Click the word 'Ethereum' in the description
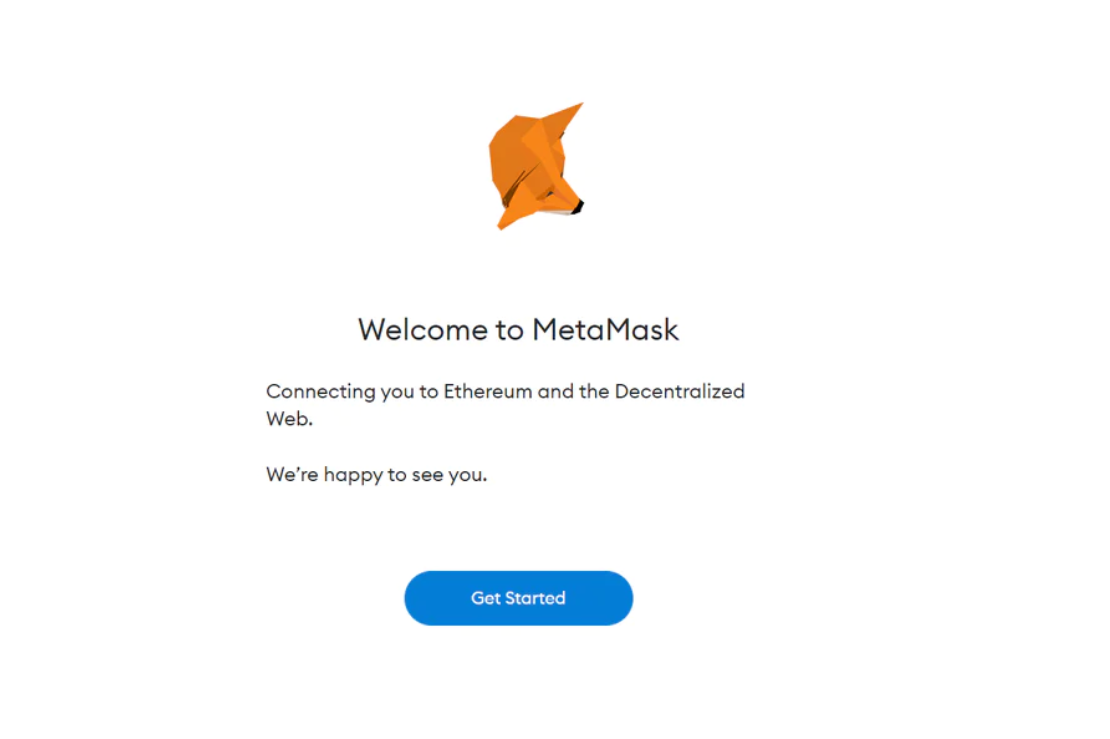 click(x=488, y=391)
